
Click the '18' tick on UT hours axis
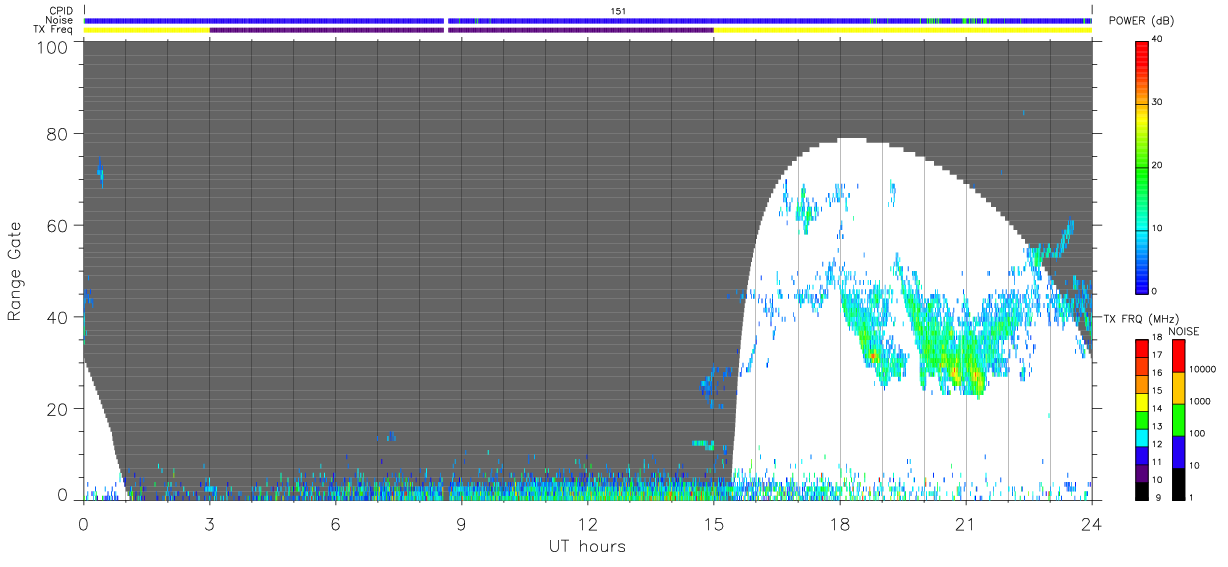point(839,523)
